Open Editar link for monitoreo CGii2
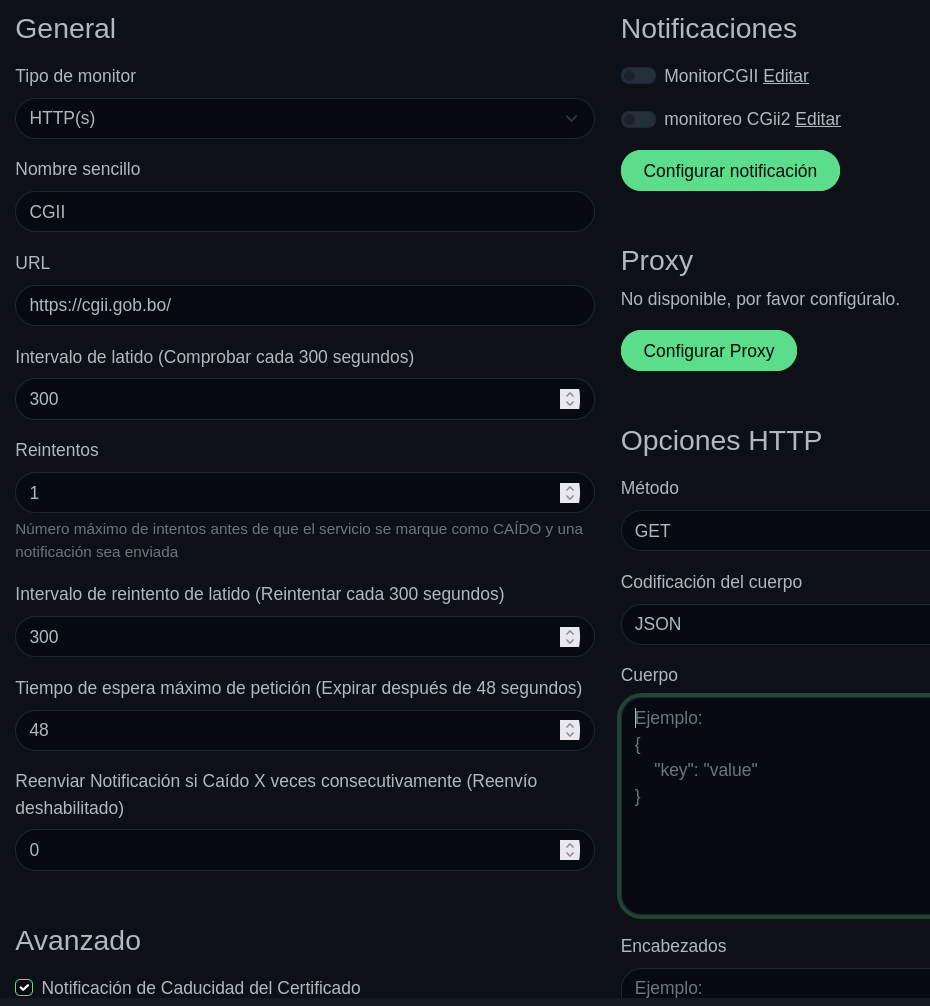This screenshot has height=1006, width=930. tap(818, 119)
